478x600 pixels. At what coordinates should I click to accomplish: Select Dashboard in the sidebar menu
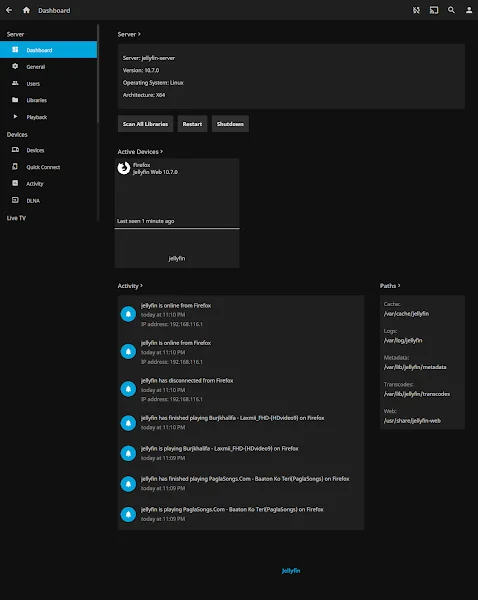point(48,50)
